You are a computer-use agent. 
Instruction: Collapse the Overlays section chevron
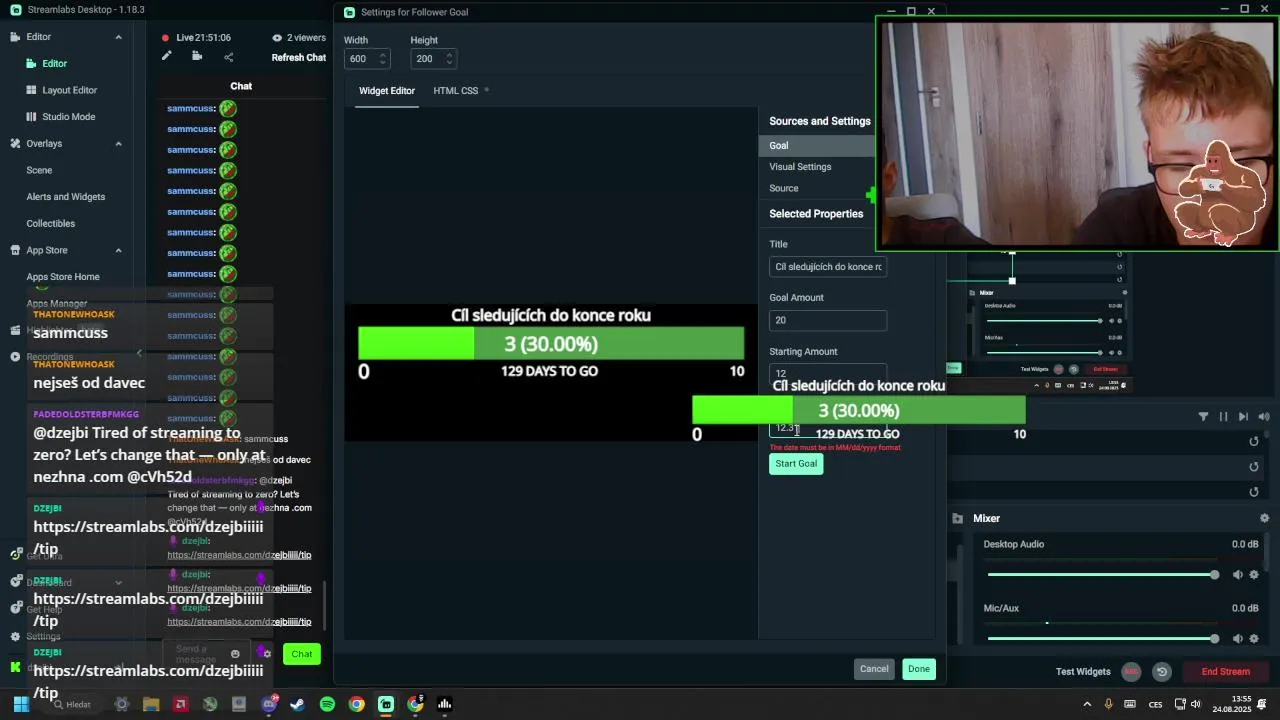(118, 144)
